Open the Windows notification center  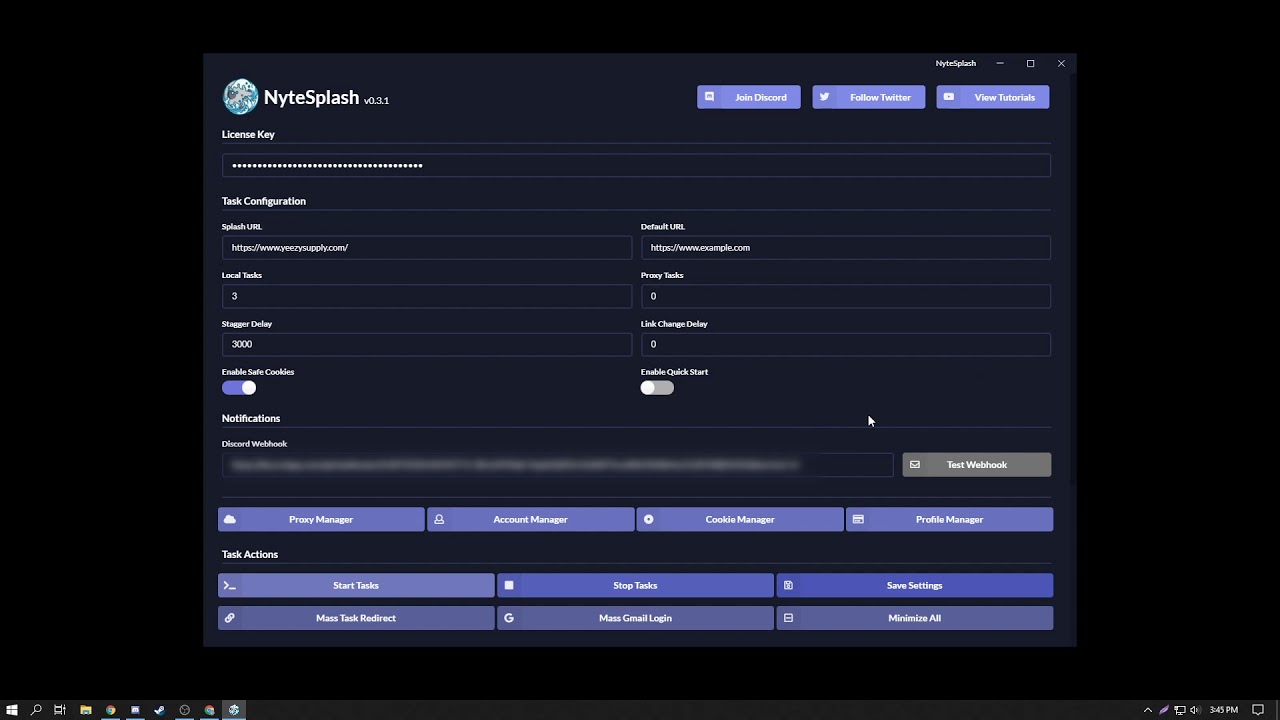tap(1258, 710)
